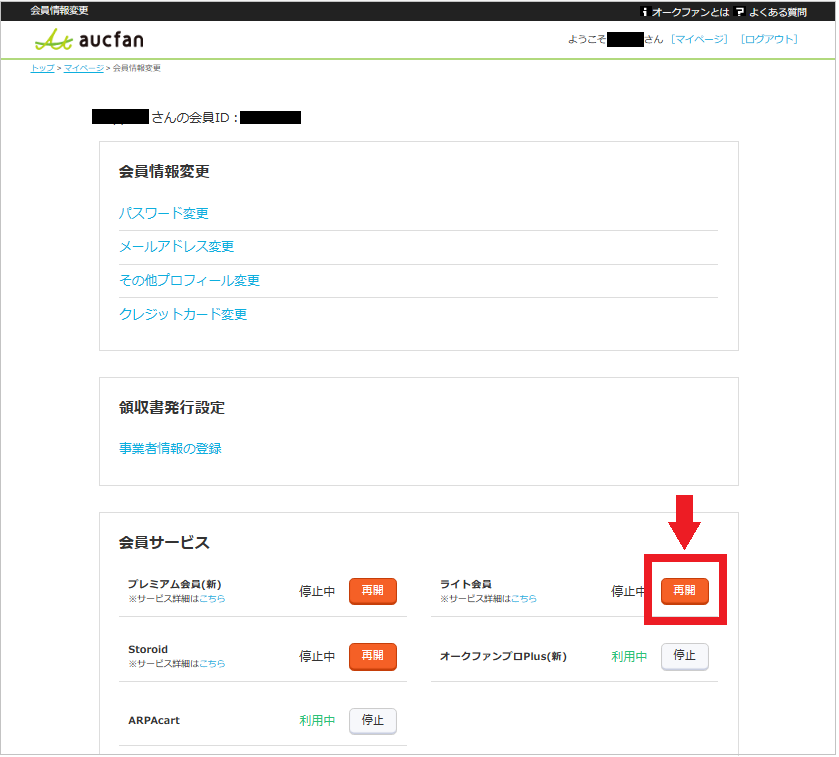Go to マイページ in the header

(x=700, y=39)
